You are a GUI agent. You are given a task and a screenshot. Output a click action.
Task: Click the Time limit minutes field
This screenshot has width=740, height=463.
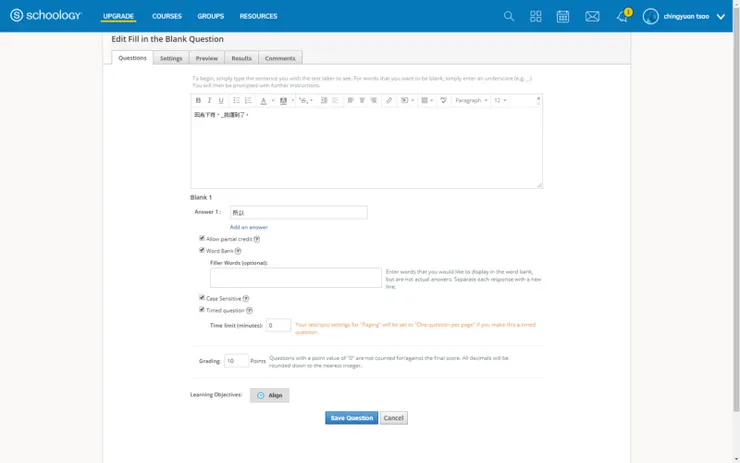278,325
